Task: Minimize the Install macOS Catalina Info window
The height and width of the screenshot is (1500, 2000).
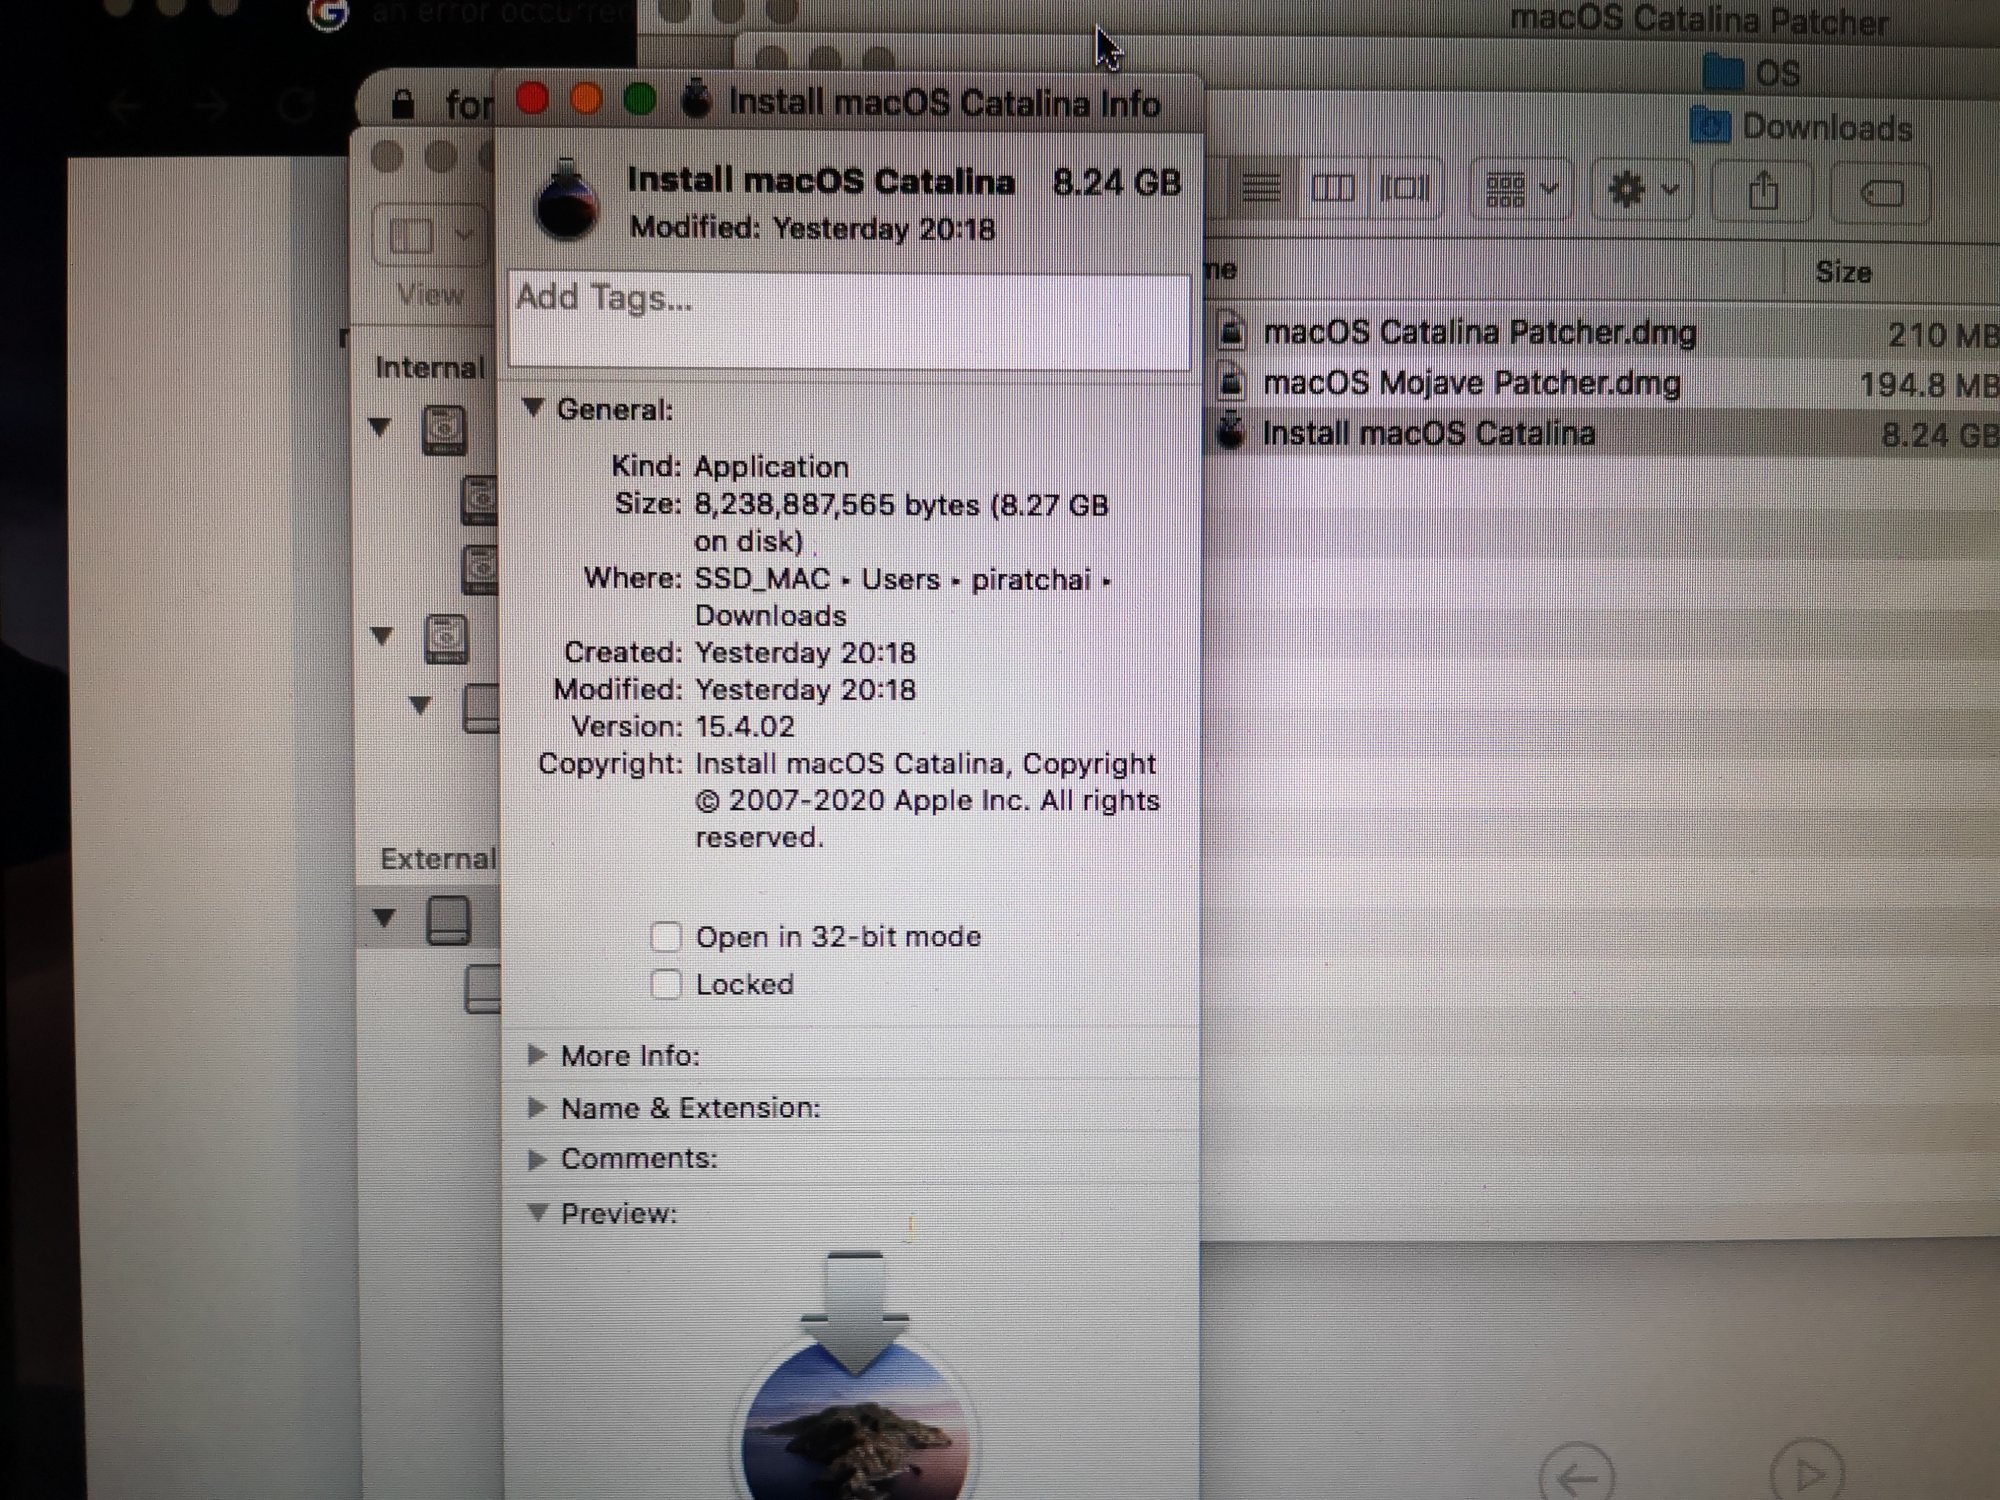Action: 586,98
